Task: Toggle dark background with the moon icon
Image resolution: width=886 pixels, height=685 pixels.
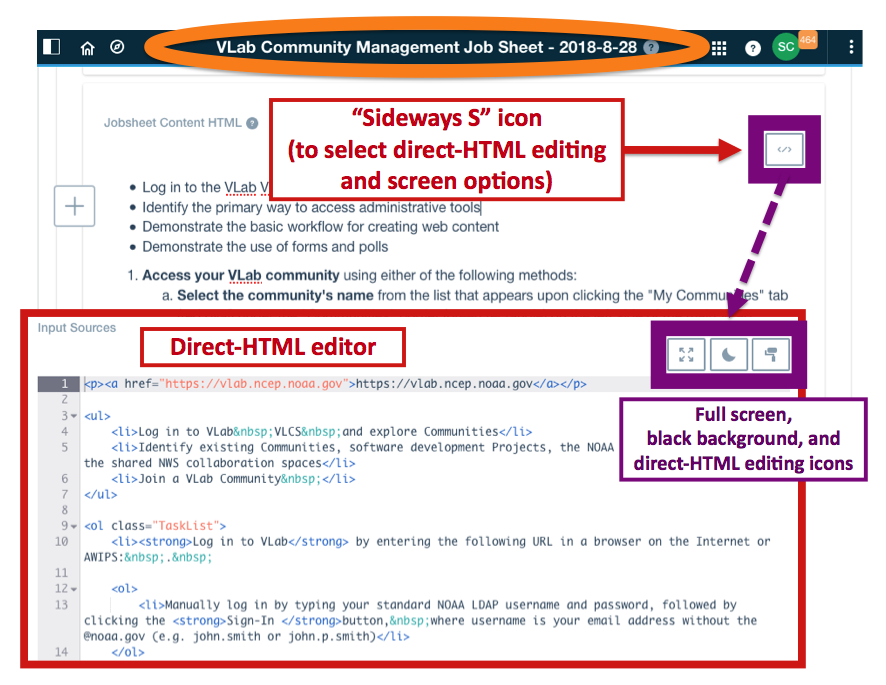Action: click(729, 354)
